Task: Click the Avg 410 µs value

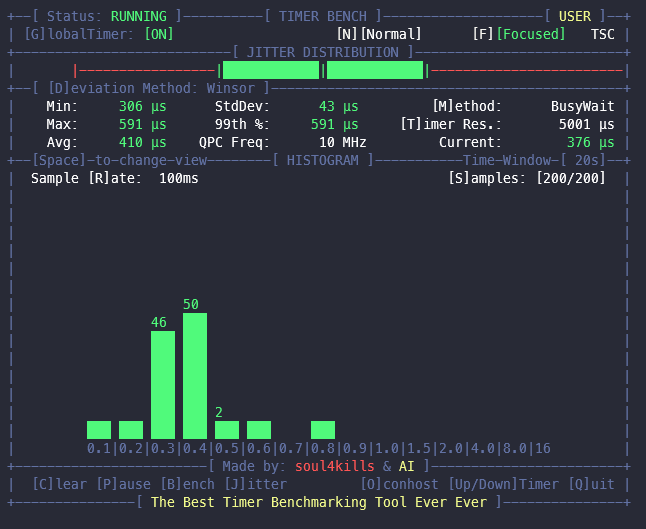Action: click(x=143, y=143)
